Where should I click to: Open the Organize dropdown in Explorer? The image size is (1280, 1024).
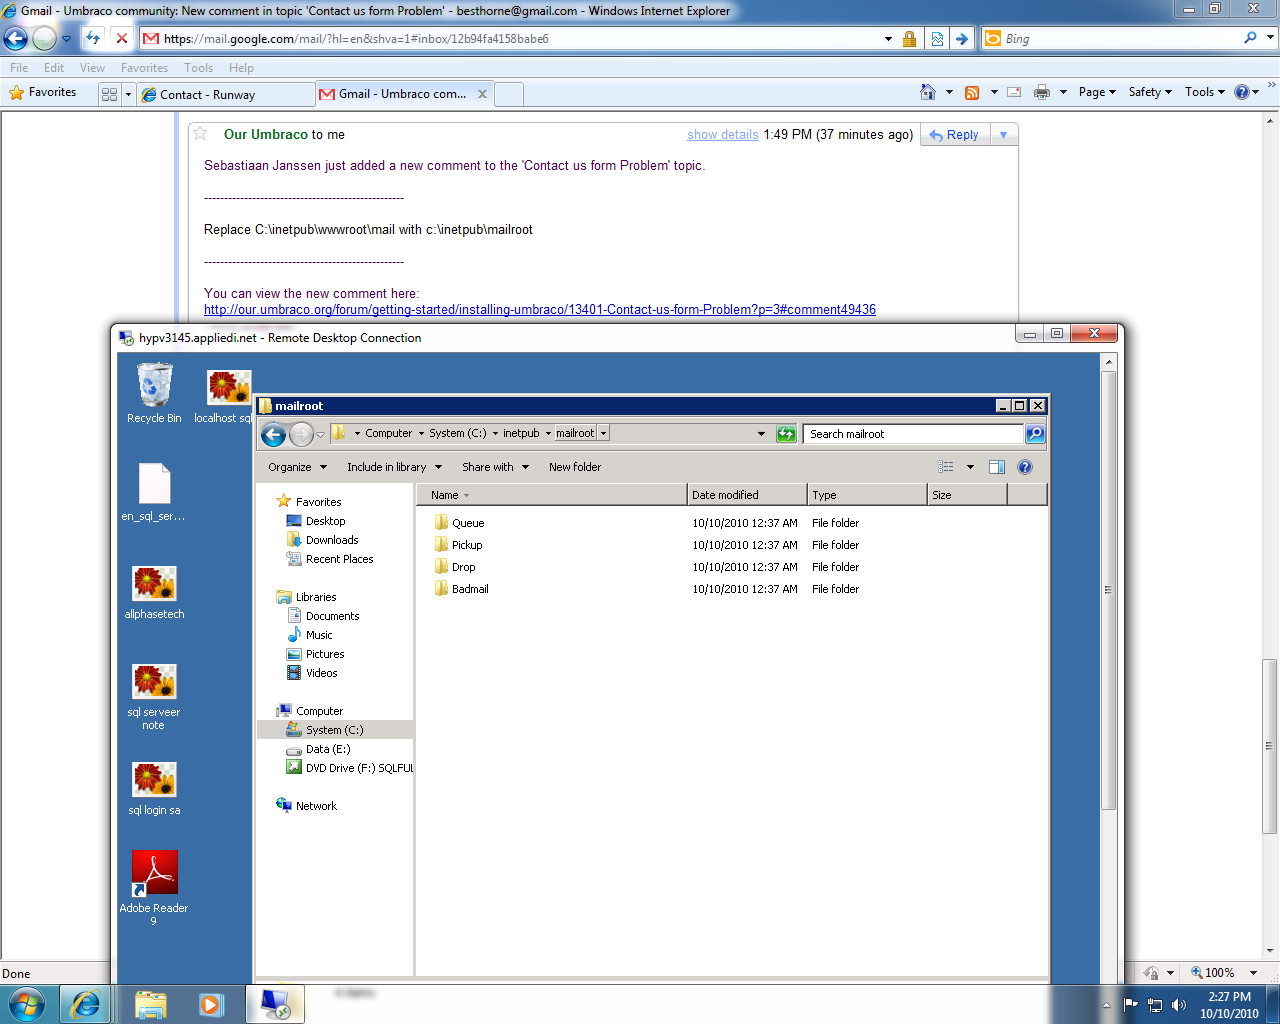pyautogui.click(x=297, y=467)
